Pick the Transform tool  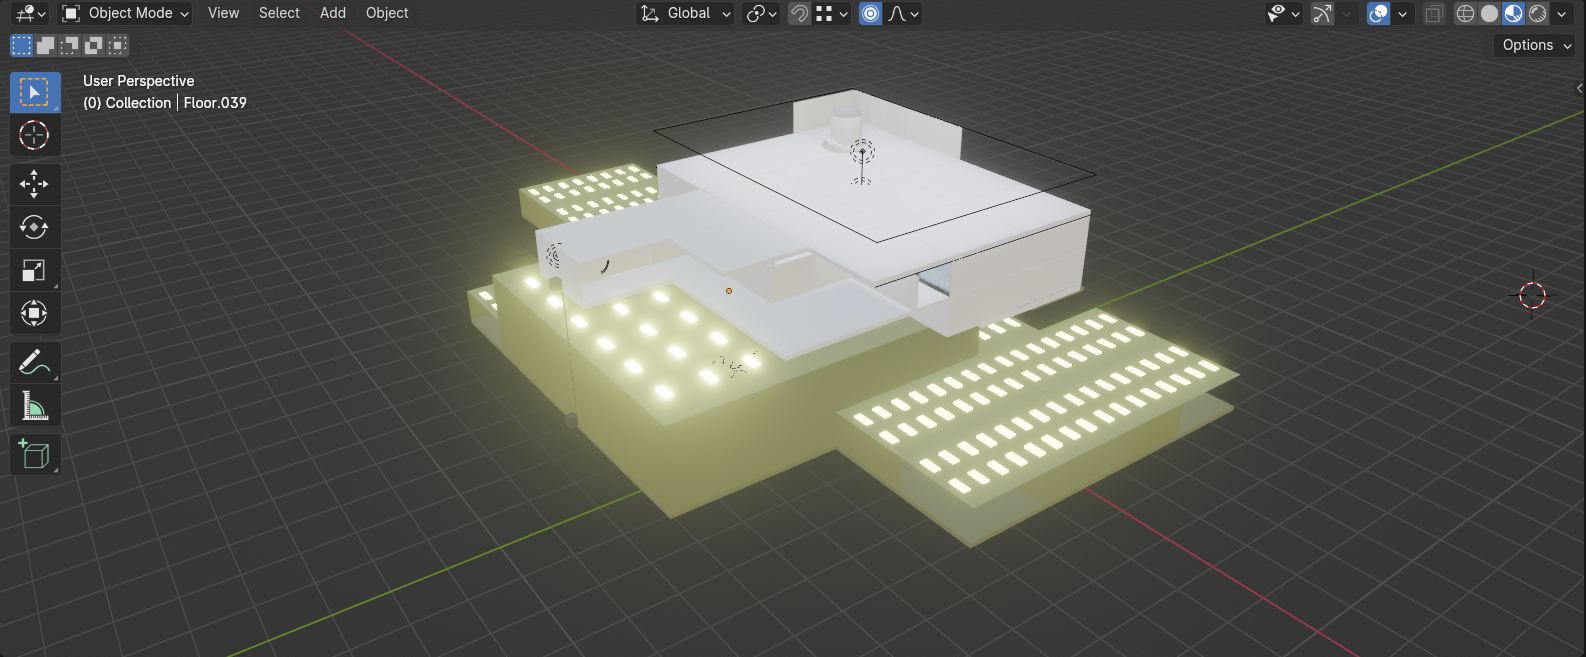tap(34, 314)
